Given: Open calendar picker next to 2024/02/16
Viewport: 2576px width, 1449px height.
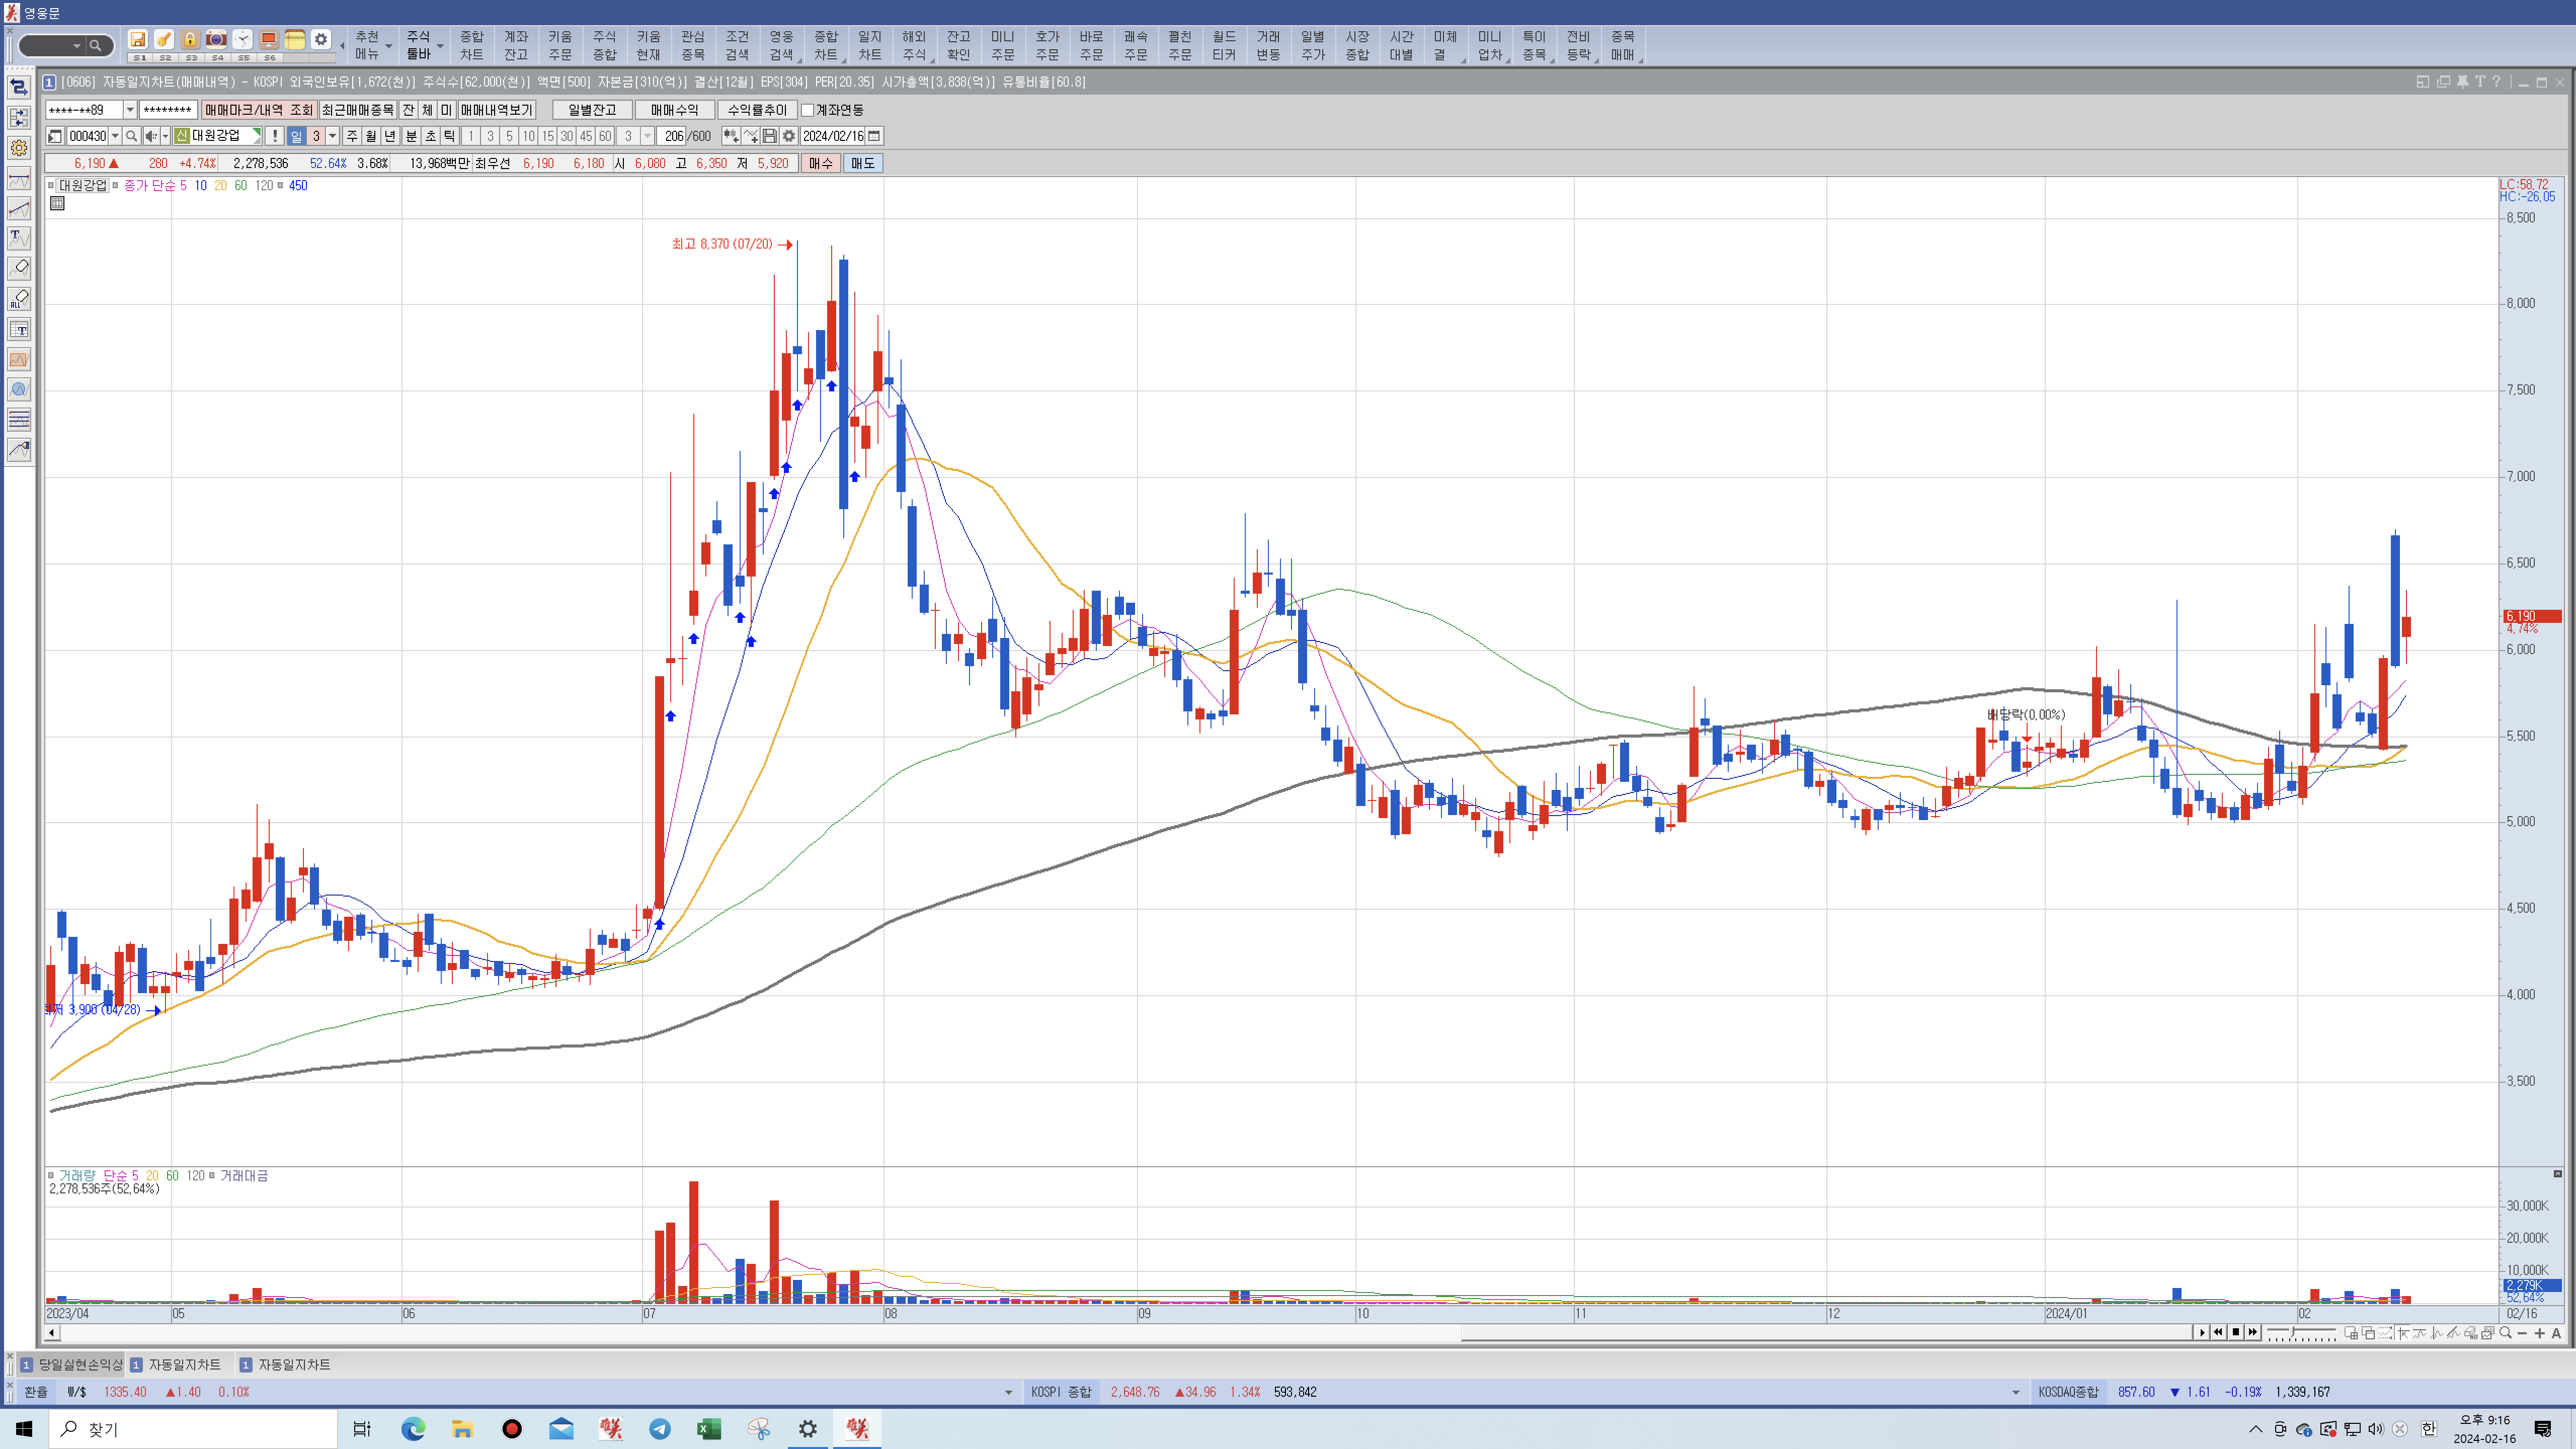Looking at the screenshot, I should (x=874, y=136).
